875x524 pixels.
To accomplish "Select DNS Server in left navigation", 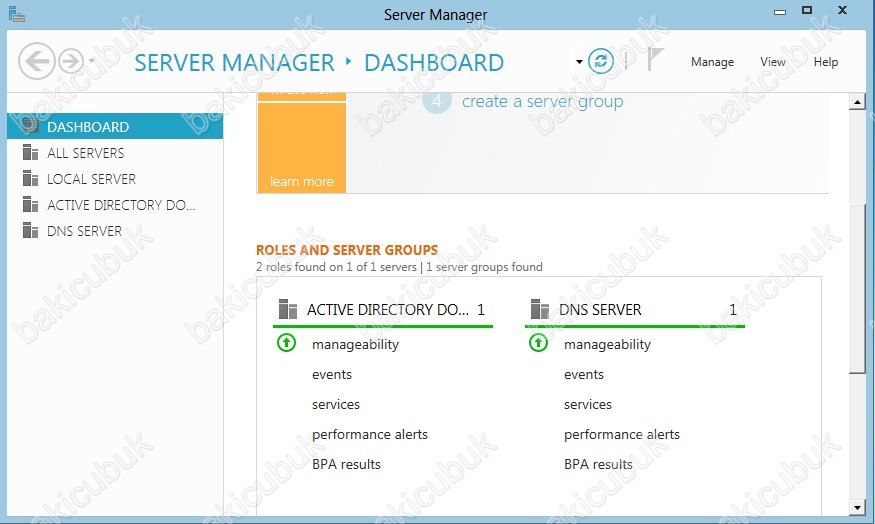I will [84, 231].
